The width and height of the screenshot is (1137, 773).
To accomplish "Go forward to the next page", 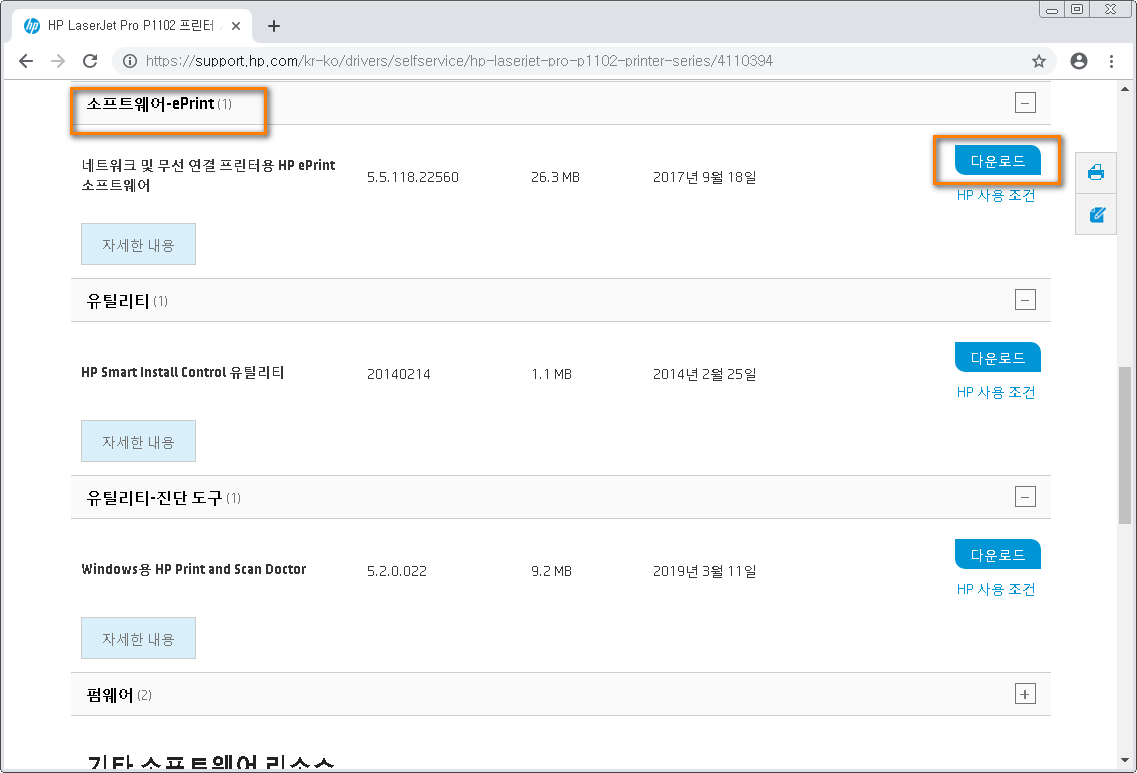I will 58,61.
